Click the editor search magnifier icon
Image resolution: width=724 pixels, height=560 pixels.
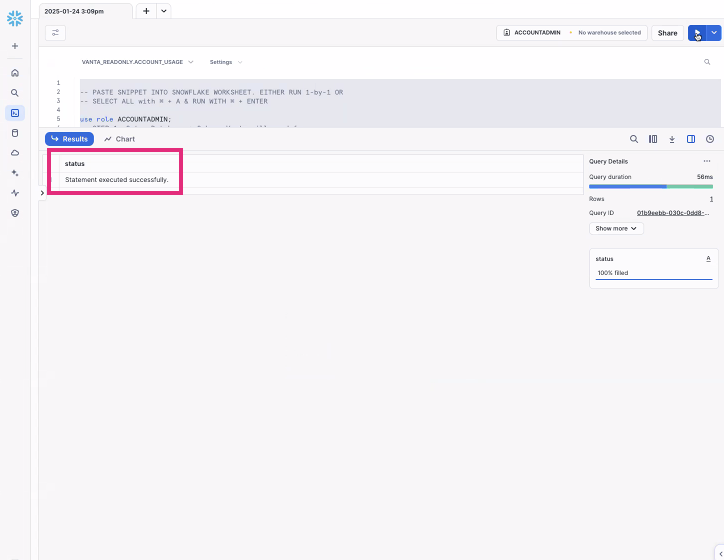(x=707, y=62)
